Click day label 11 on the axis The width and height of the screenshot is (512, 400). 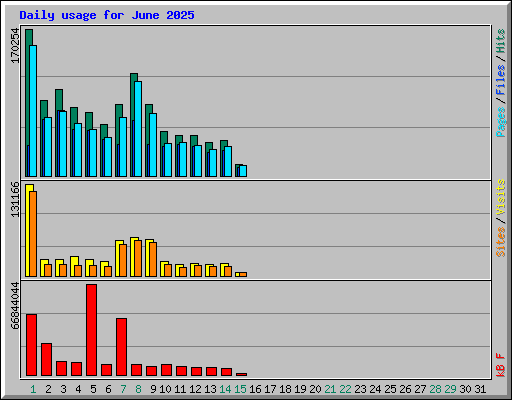point(180,389)
